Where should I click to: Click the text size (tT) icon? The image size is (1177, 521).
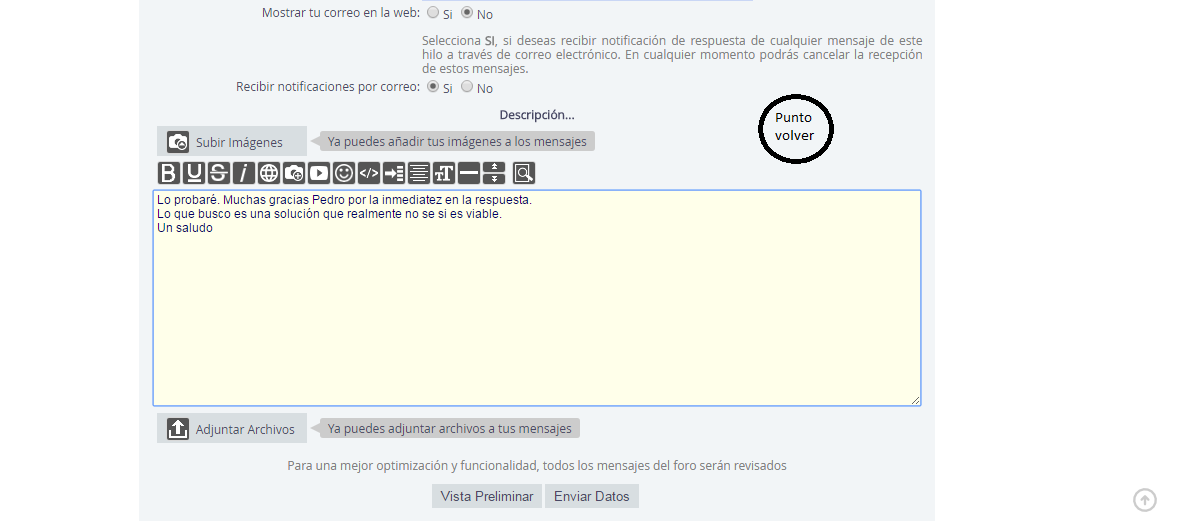[444, 173]
